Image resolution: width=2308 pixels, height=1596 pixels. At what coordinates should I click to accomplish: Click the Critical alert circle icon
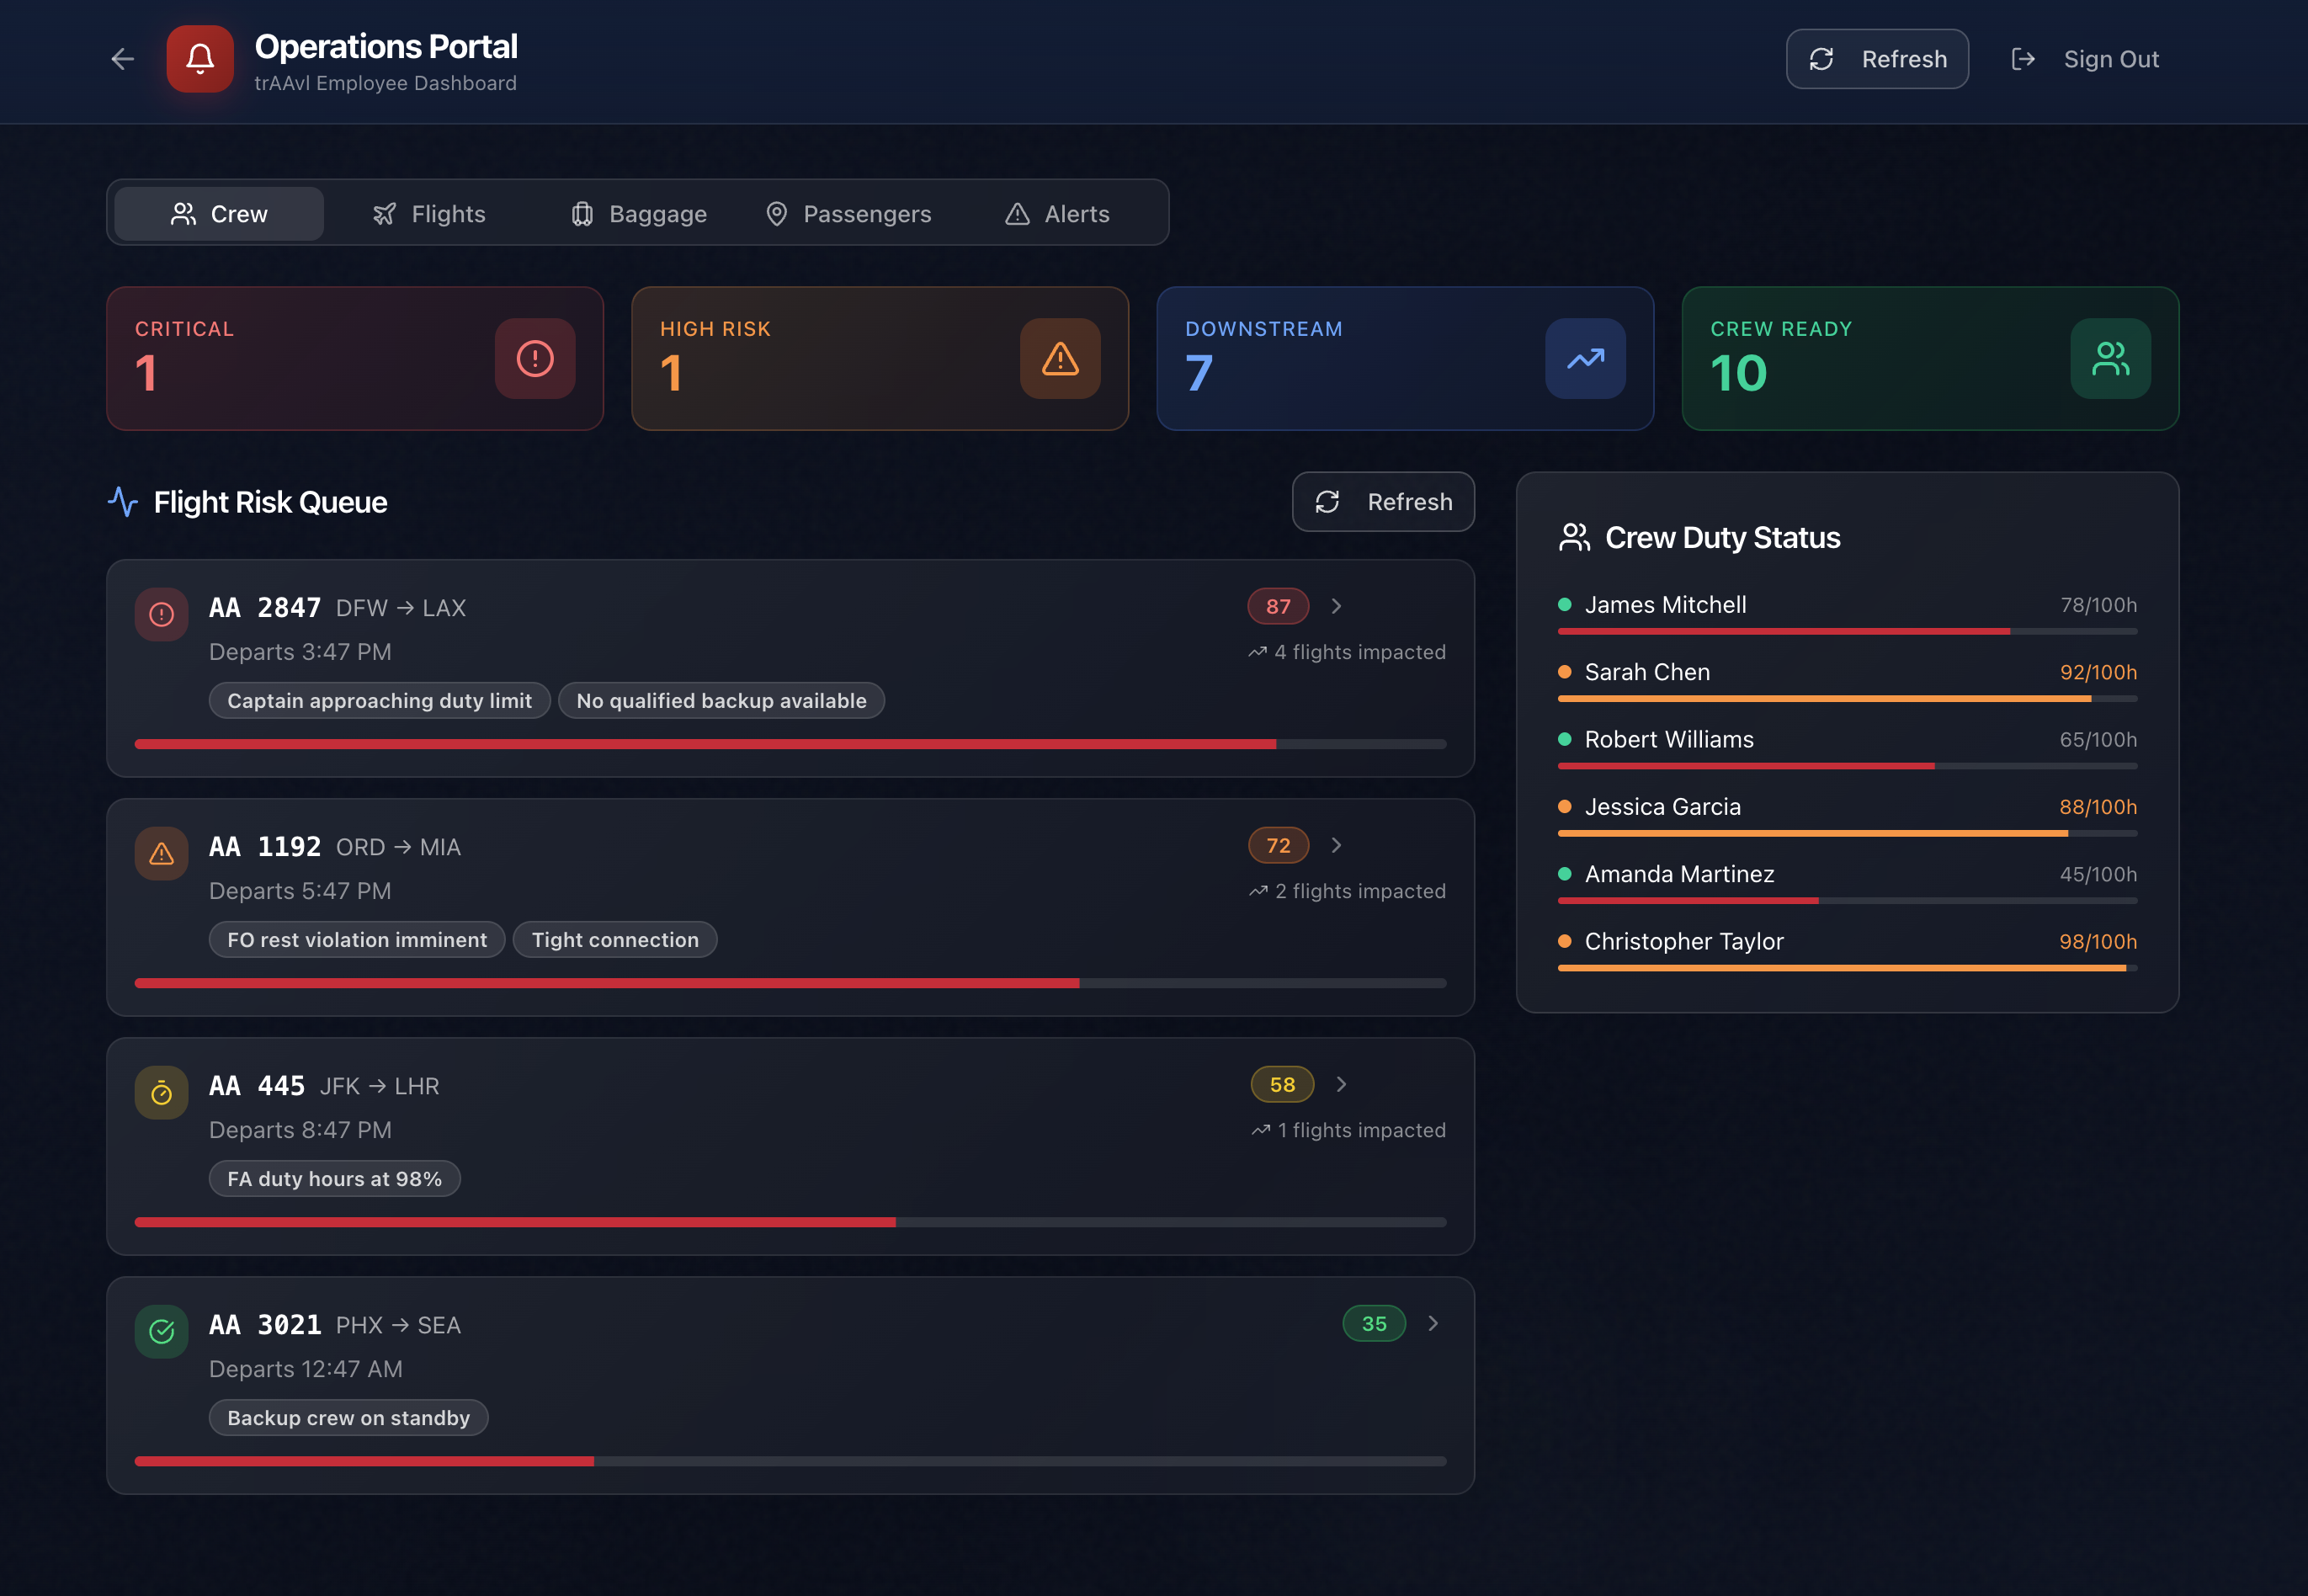point(535,359)
